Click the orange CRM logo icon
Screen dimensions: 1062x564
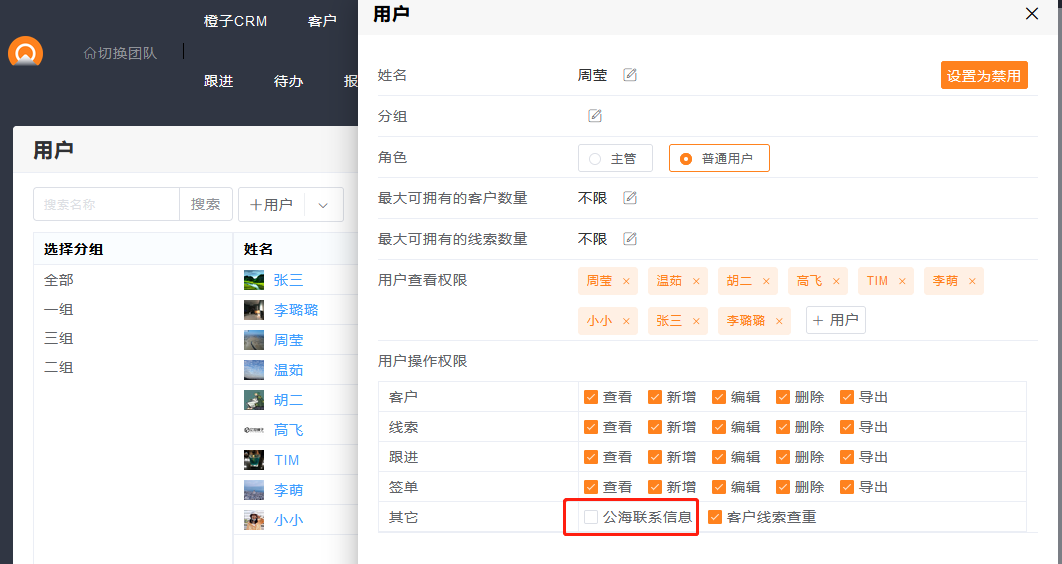(x=25, y=52)
